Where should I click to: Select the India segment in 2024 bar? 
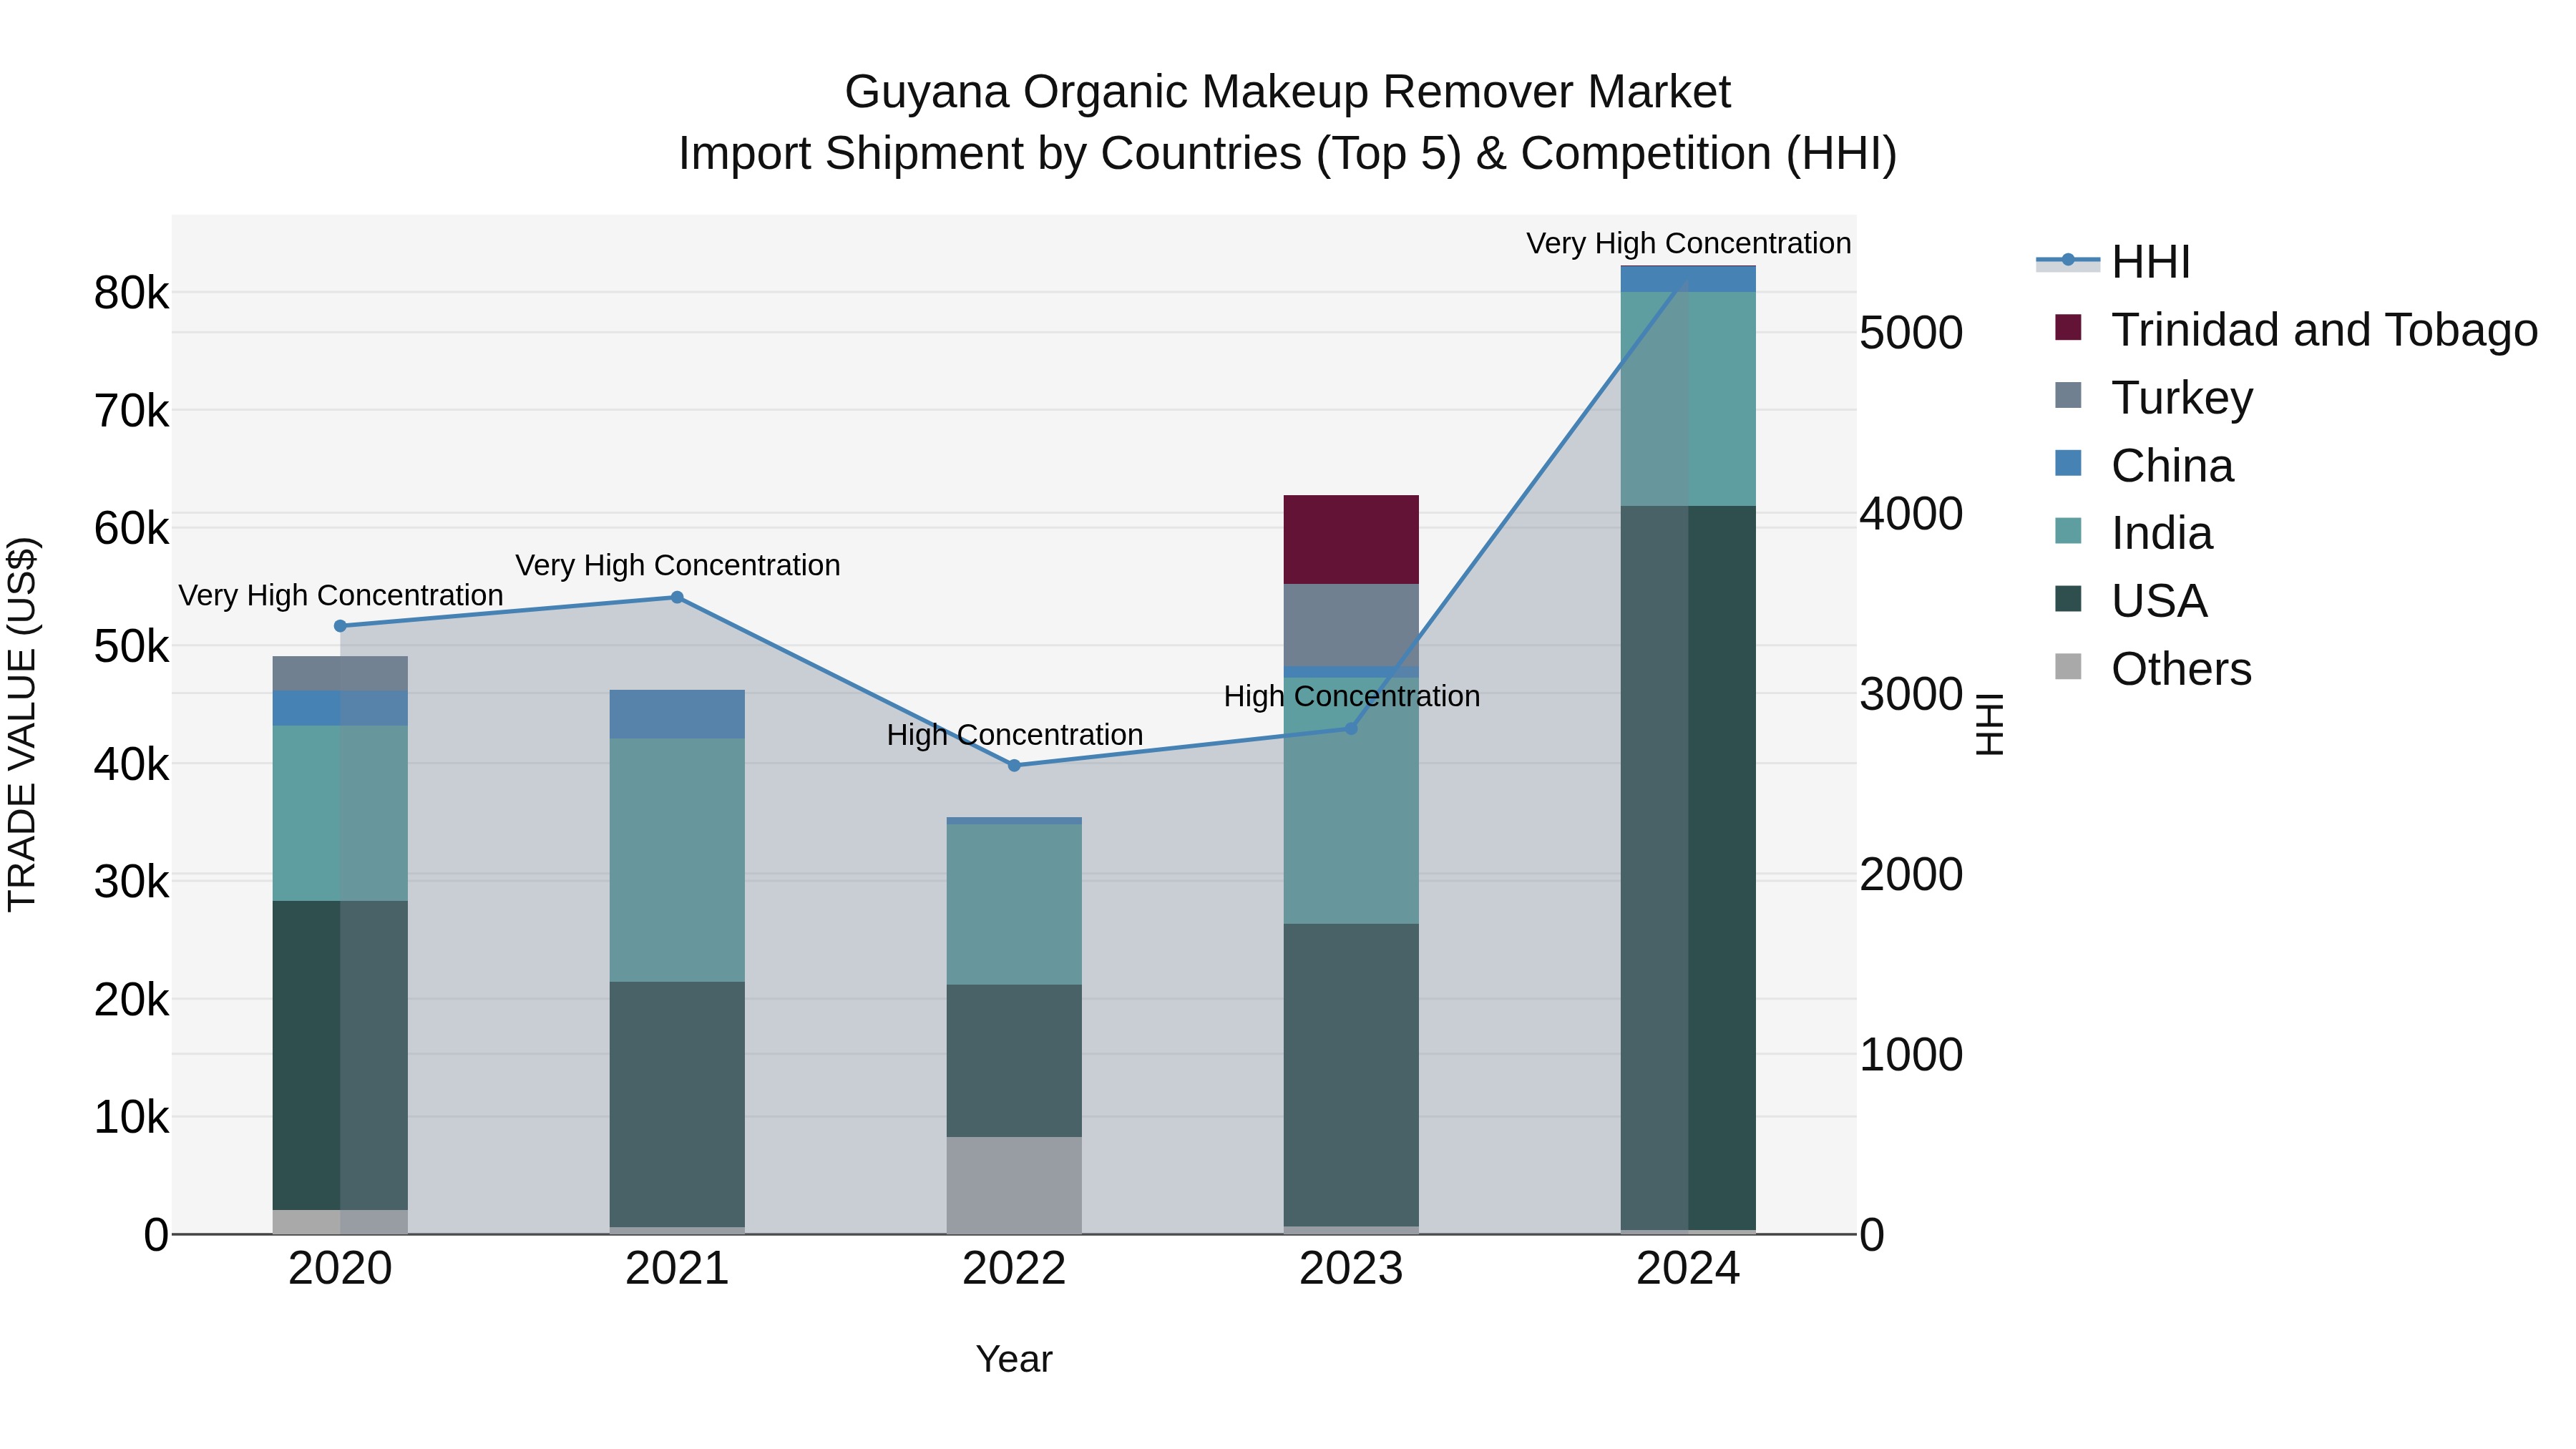pyautogui.click(x=1688, y=399)
